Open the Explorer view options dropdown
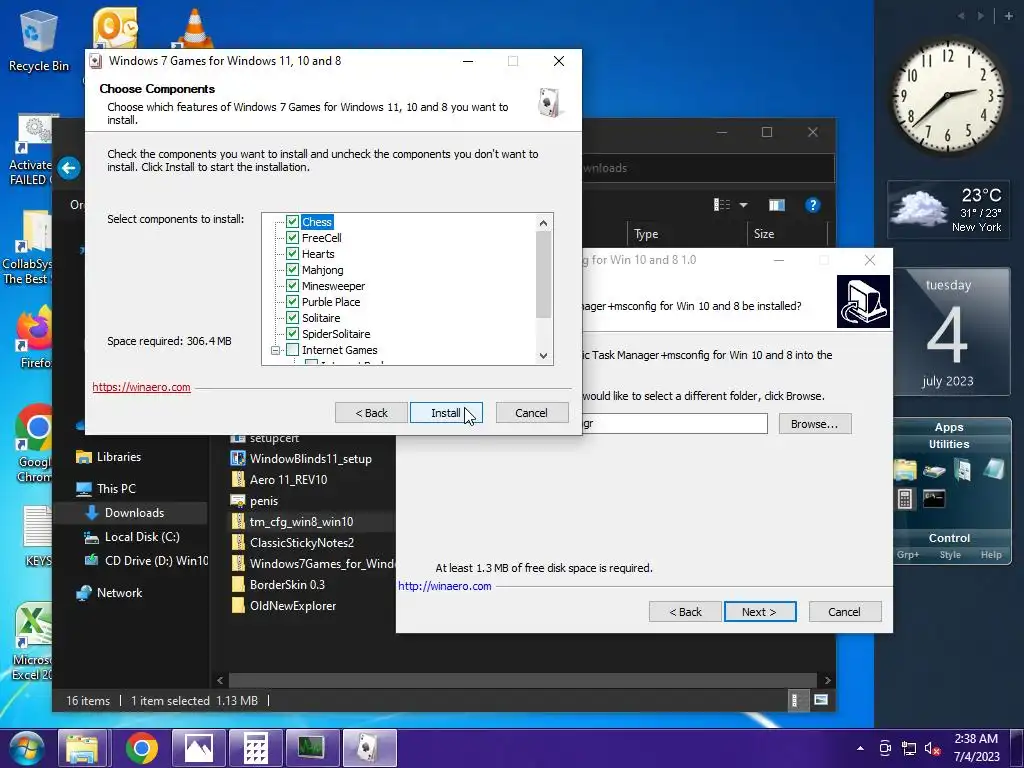Viewport: 1024px width, 768px height. click(743, 205)
